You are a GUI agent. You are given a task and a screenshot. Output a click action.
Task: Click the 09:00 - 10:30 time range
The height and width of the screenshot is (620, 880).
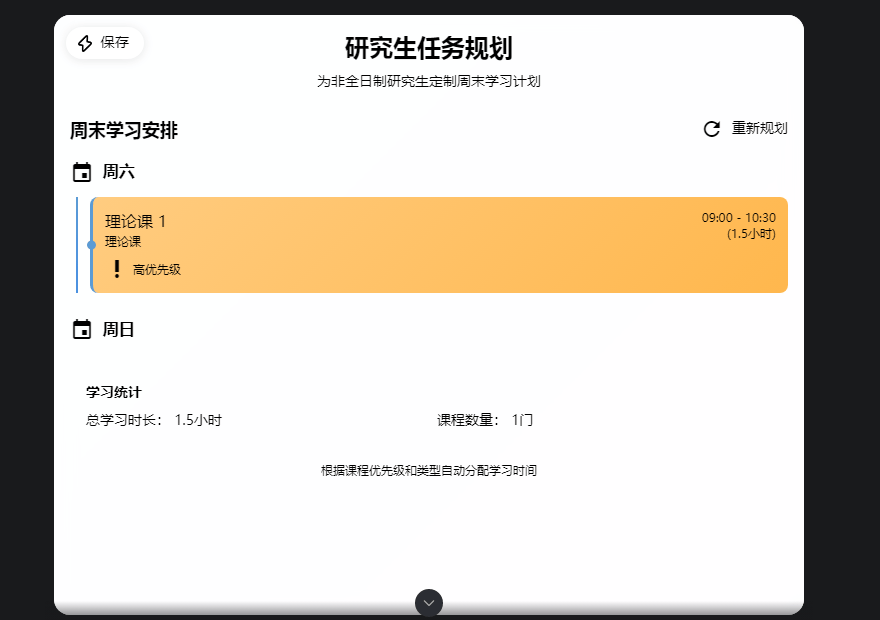[x=738, y=218]
